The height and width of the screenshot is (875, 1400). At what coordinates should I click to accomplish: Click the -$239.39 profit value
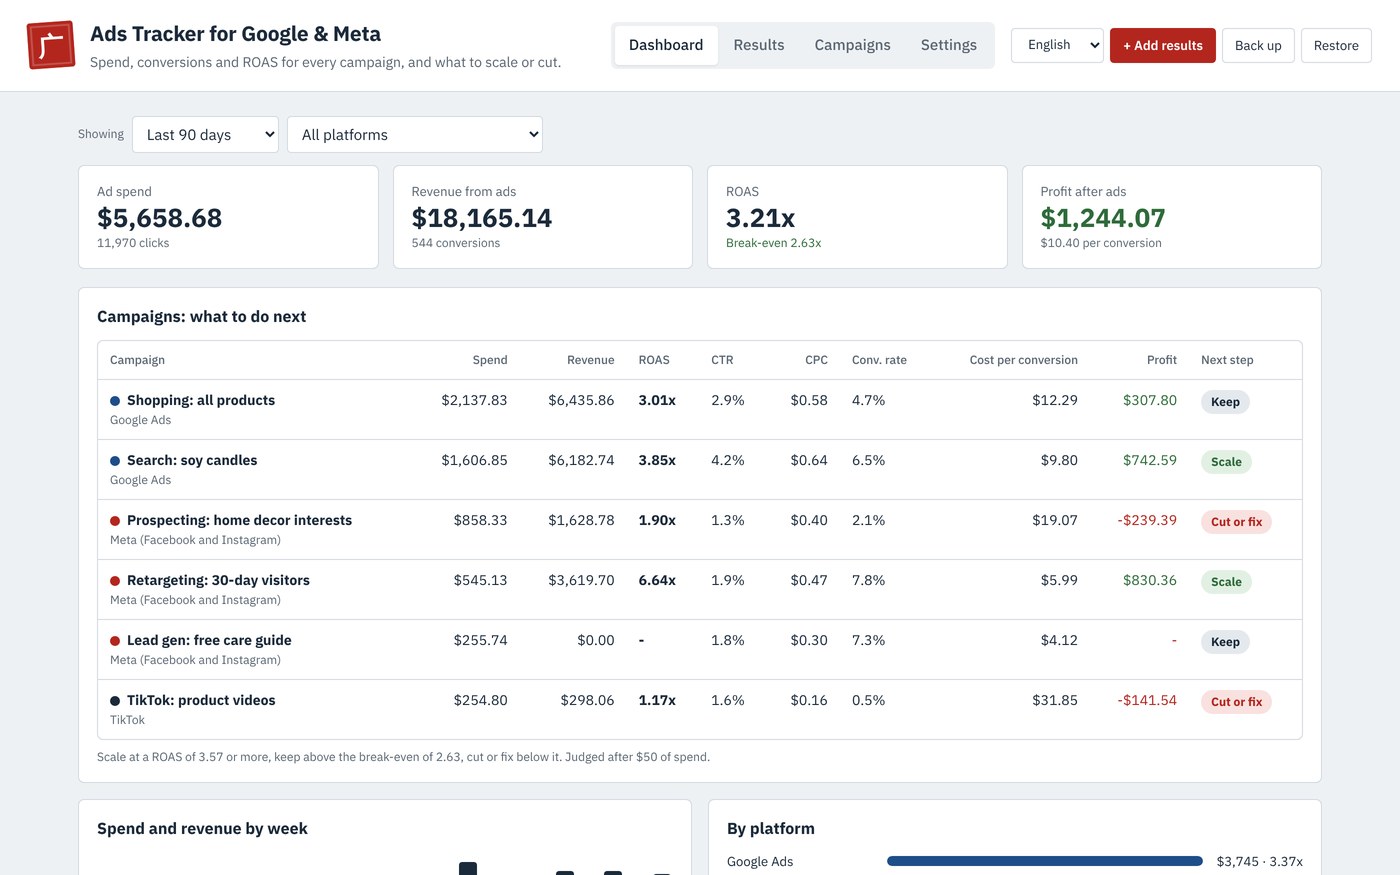pos(1147,520)
